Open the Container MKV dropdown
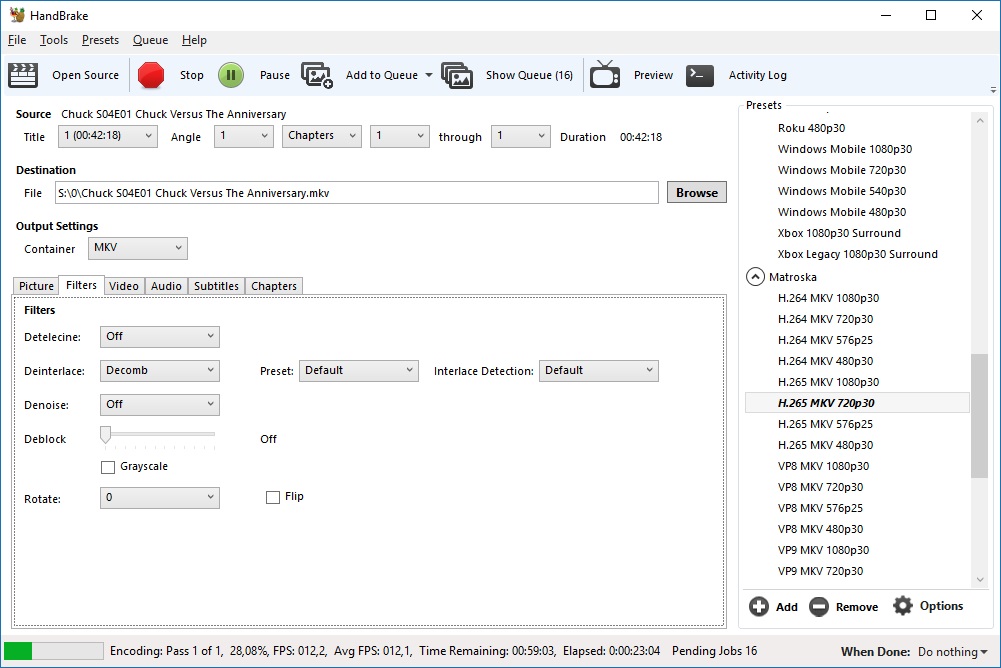 pos(138,248)
